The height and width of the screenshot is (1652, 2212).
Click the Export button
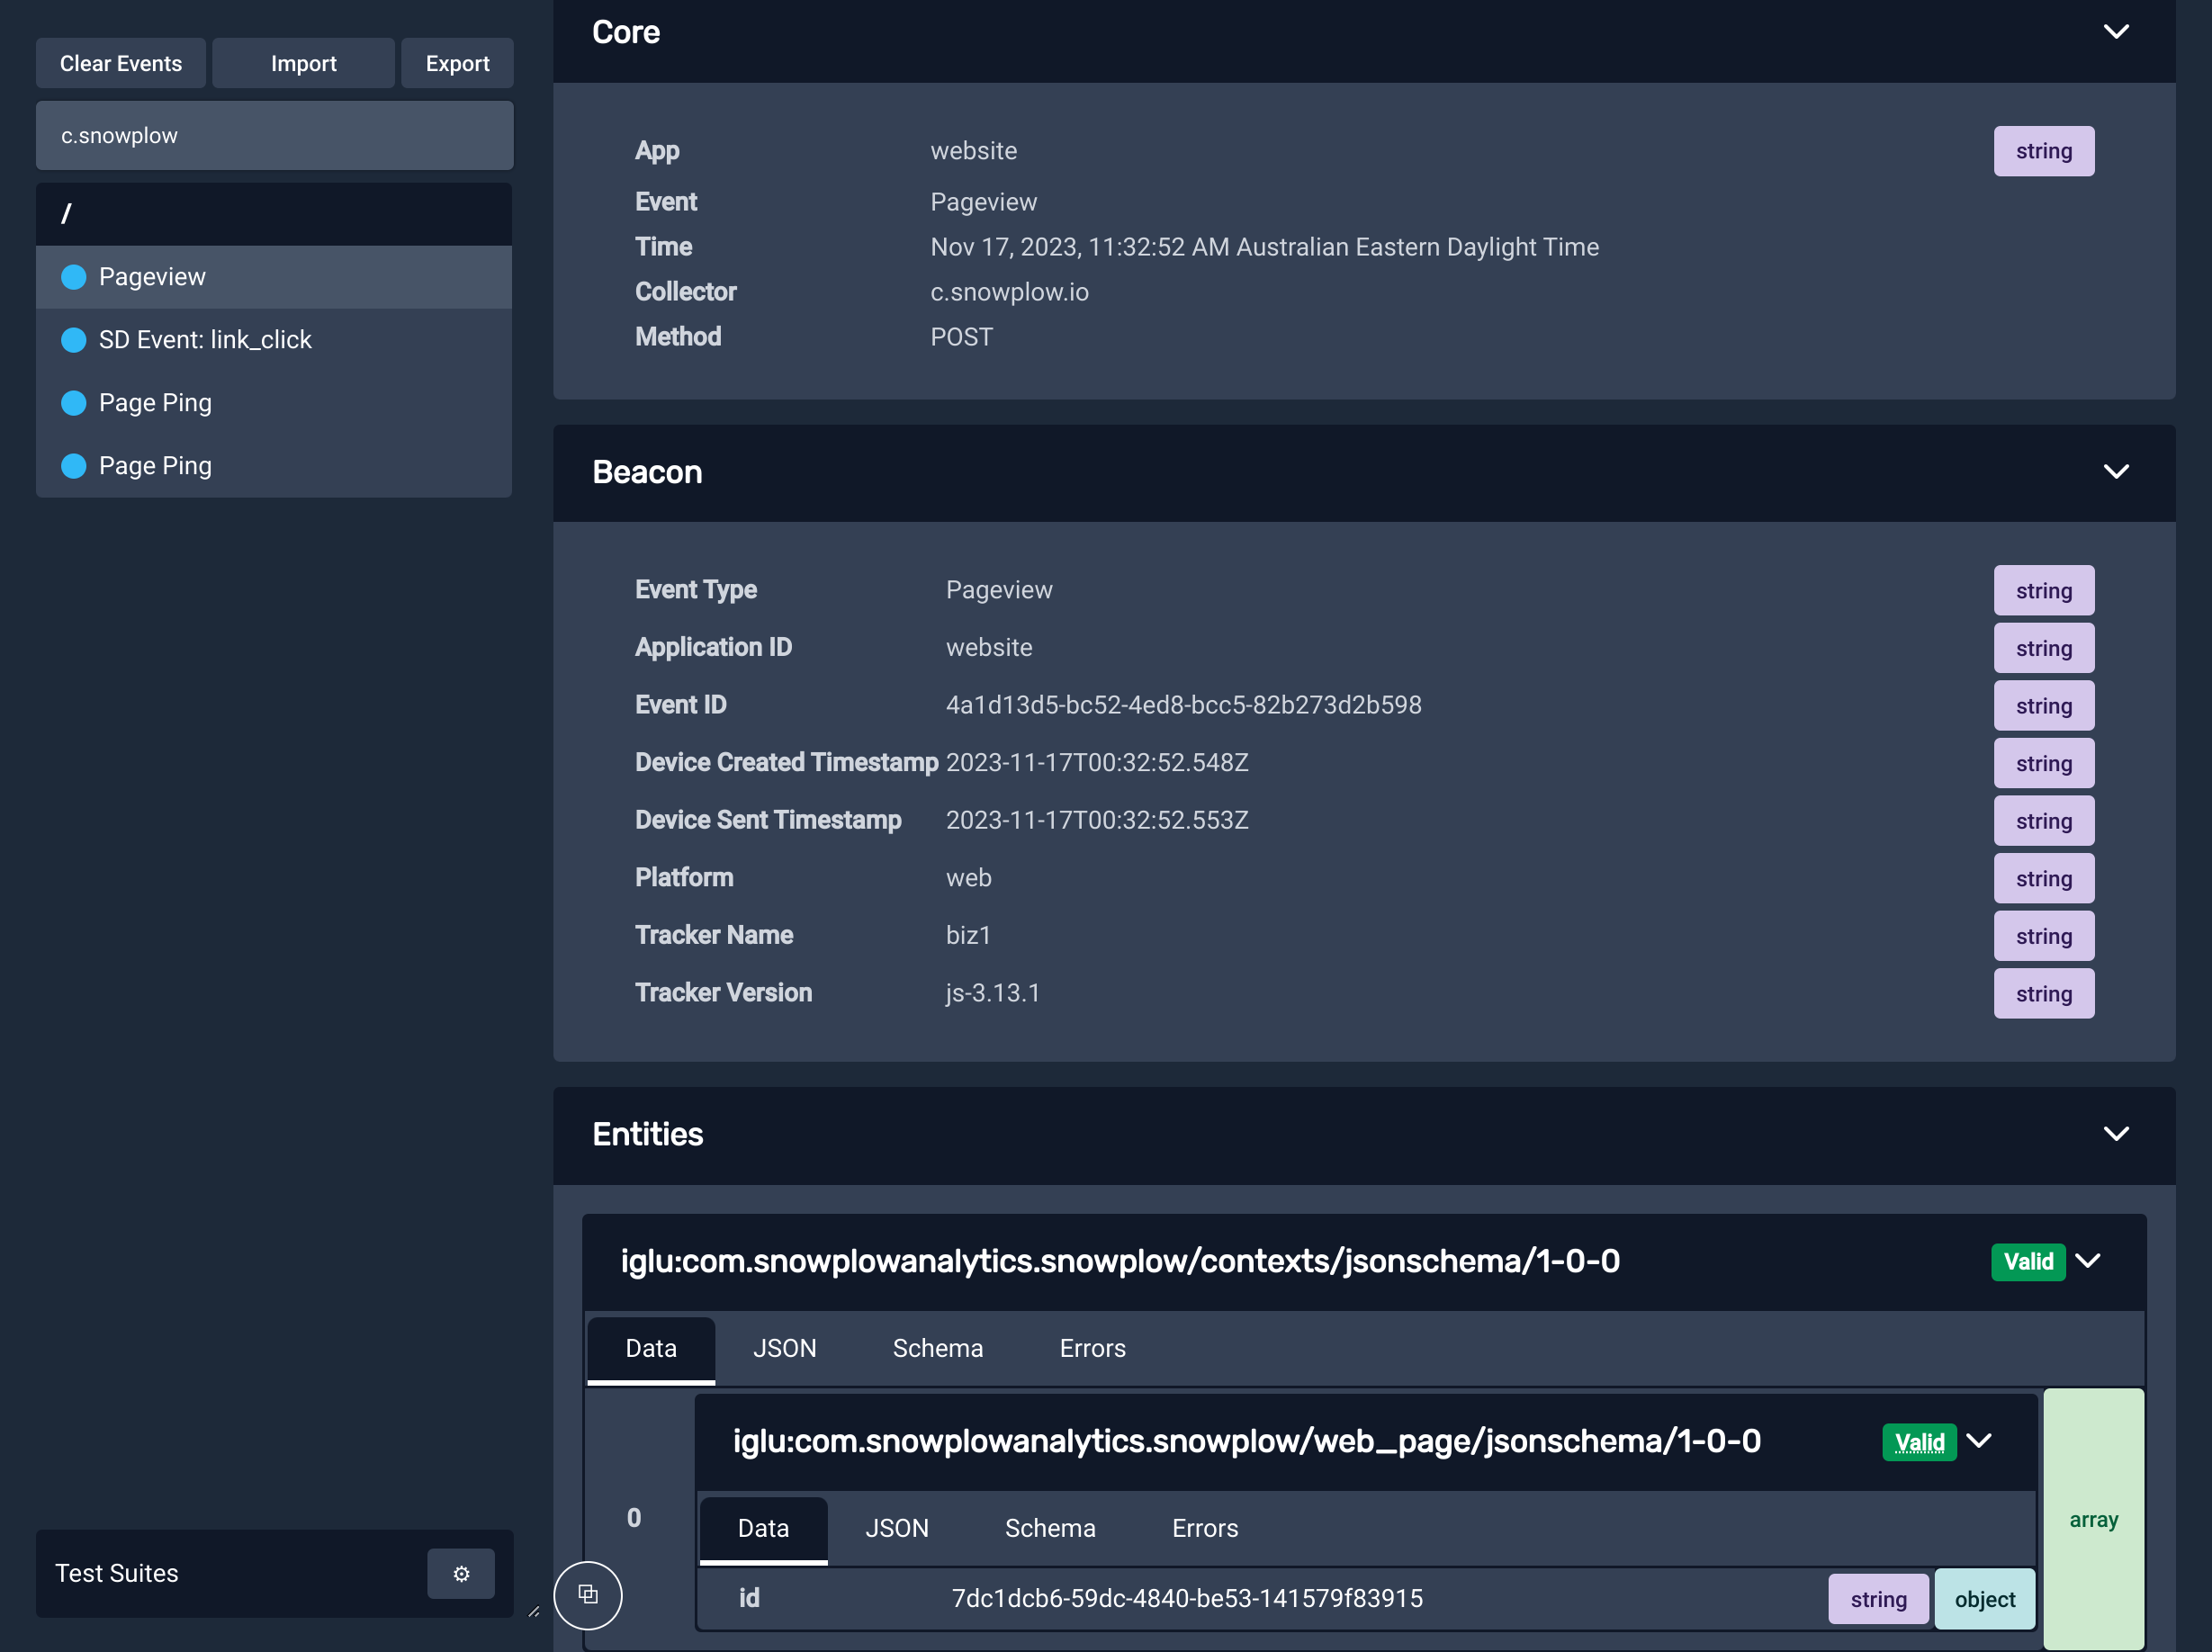[x=457, y=64]
